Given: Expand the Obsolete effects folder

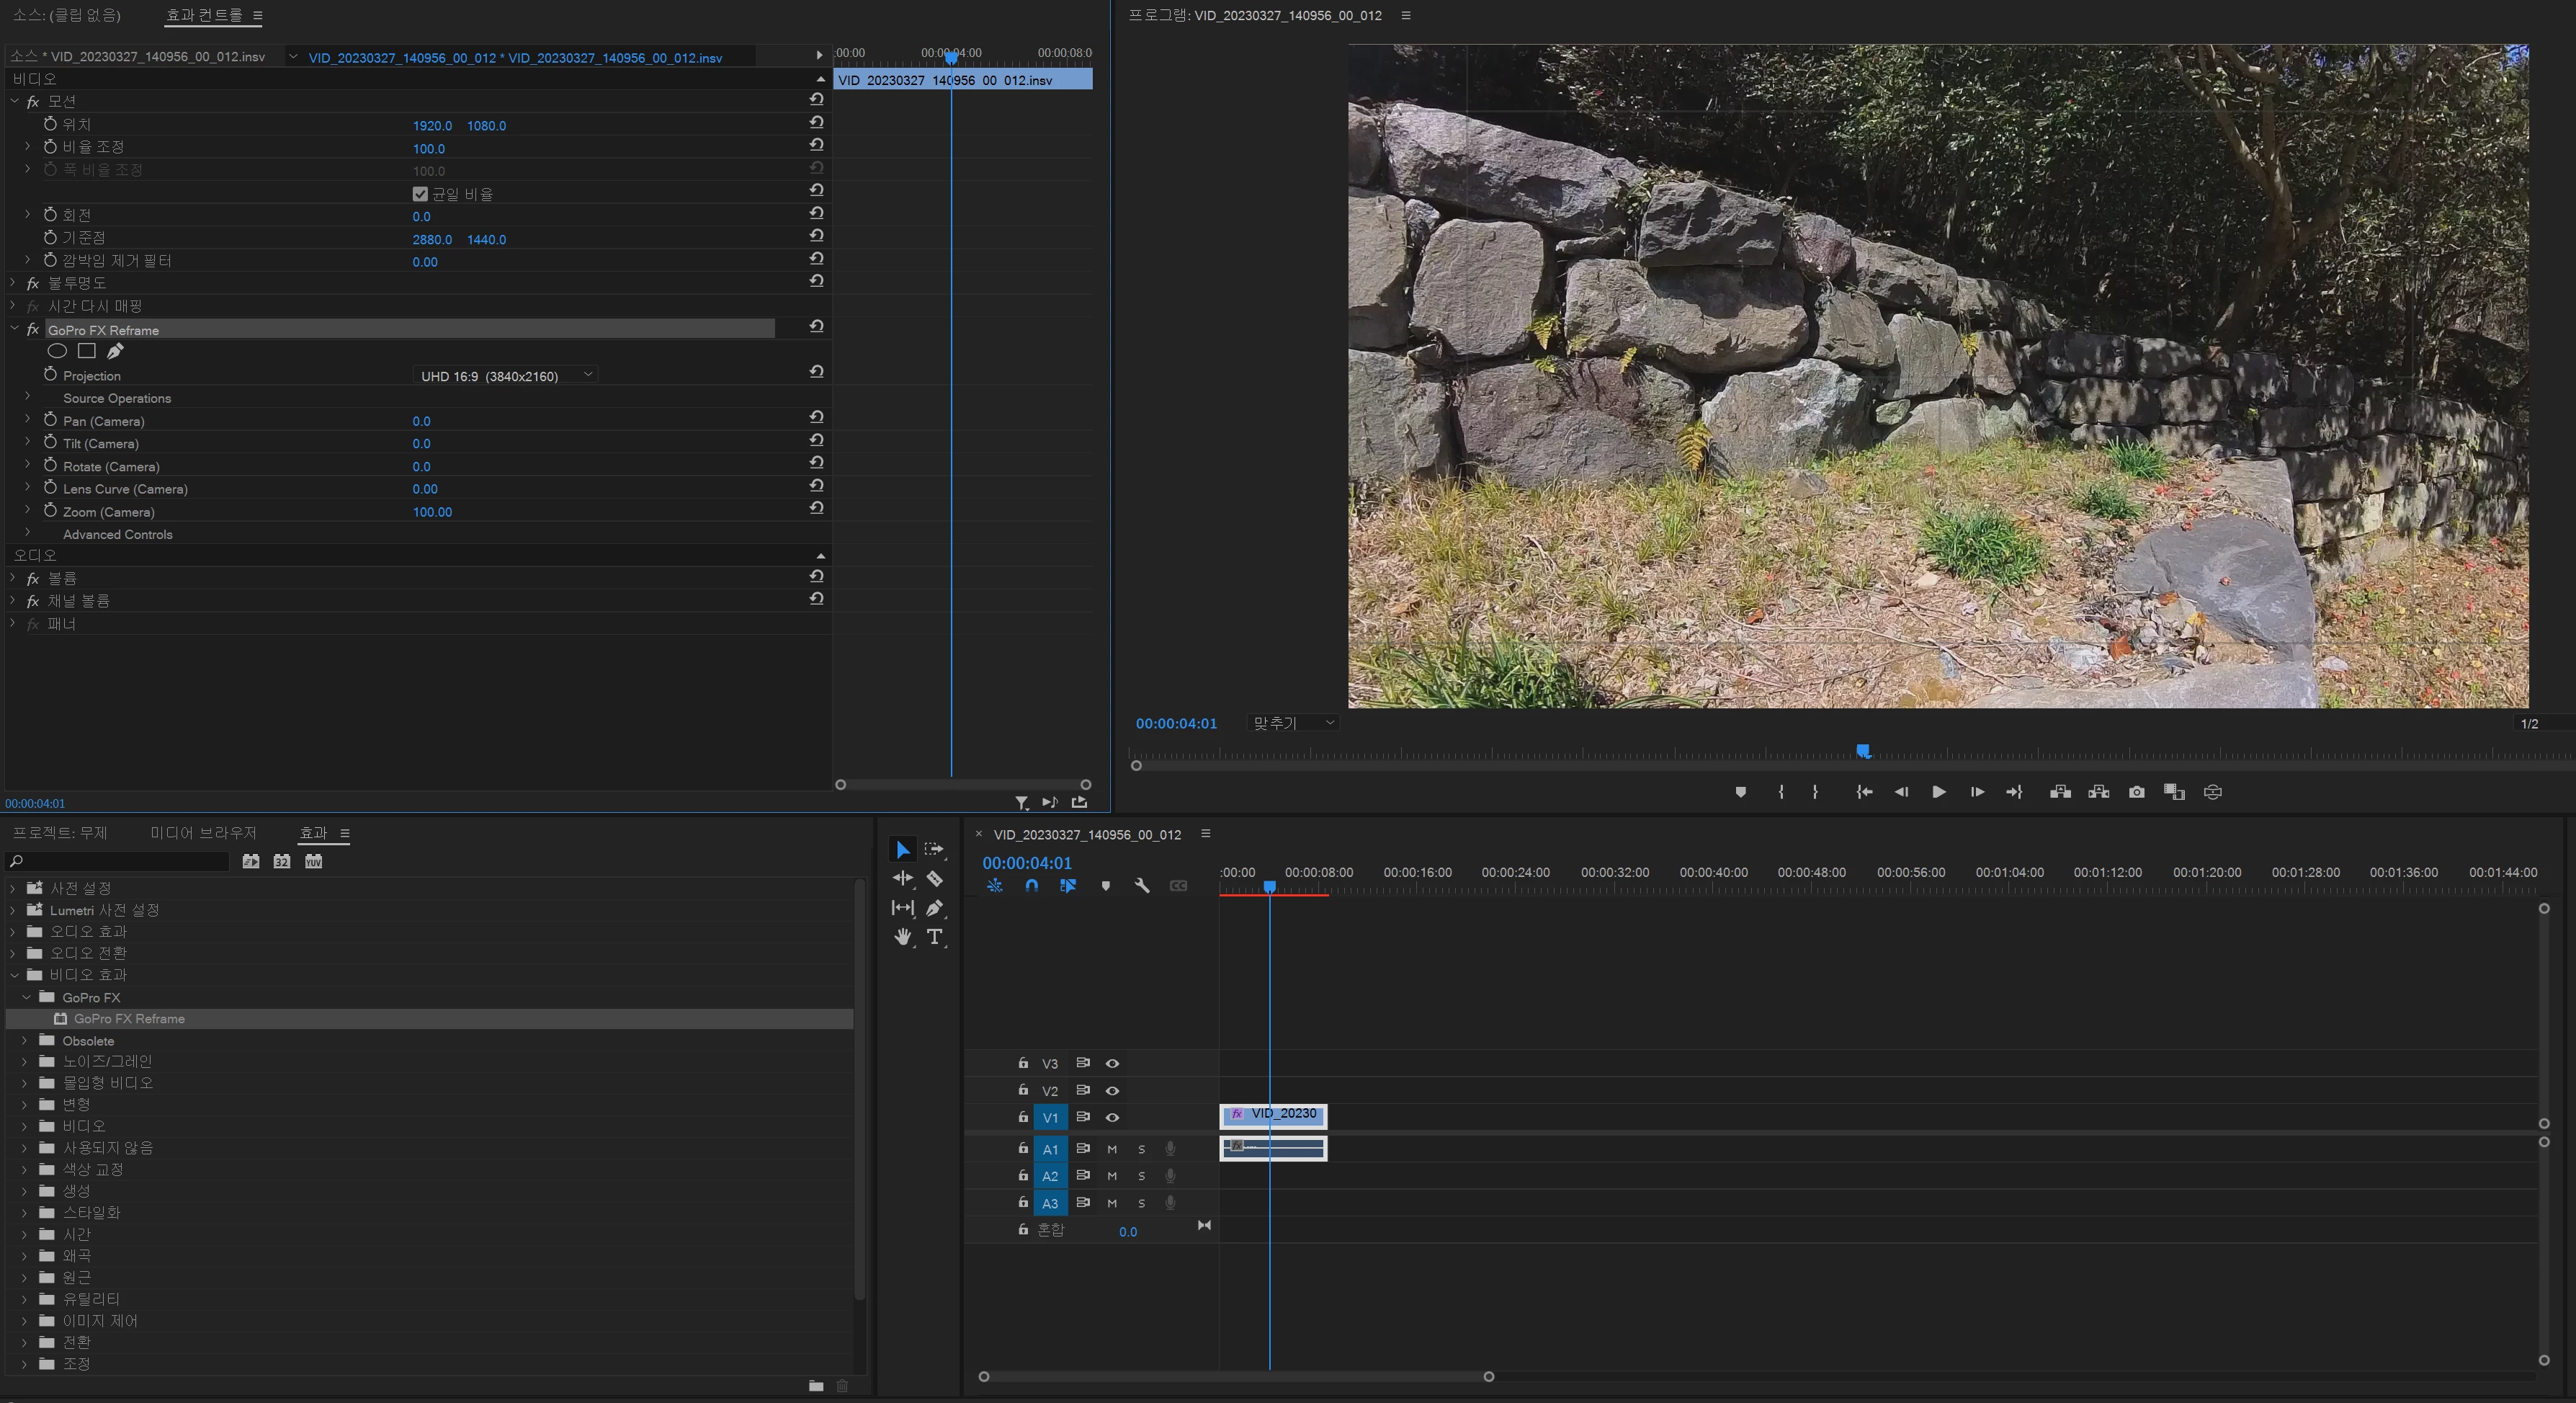Looking at the screenshot, I should click(25, 1040).
